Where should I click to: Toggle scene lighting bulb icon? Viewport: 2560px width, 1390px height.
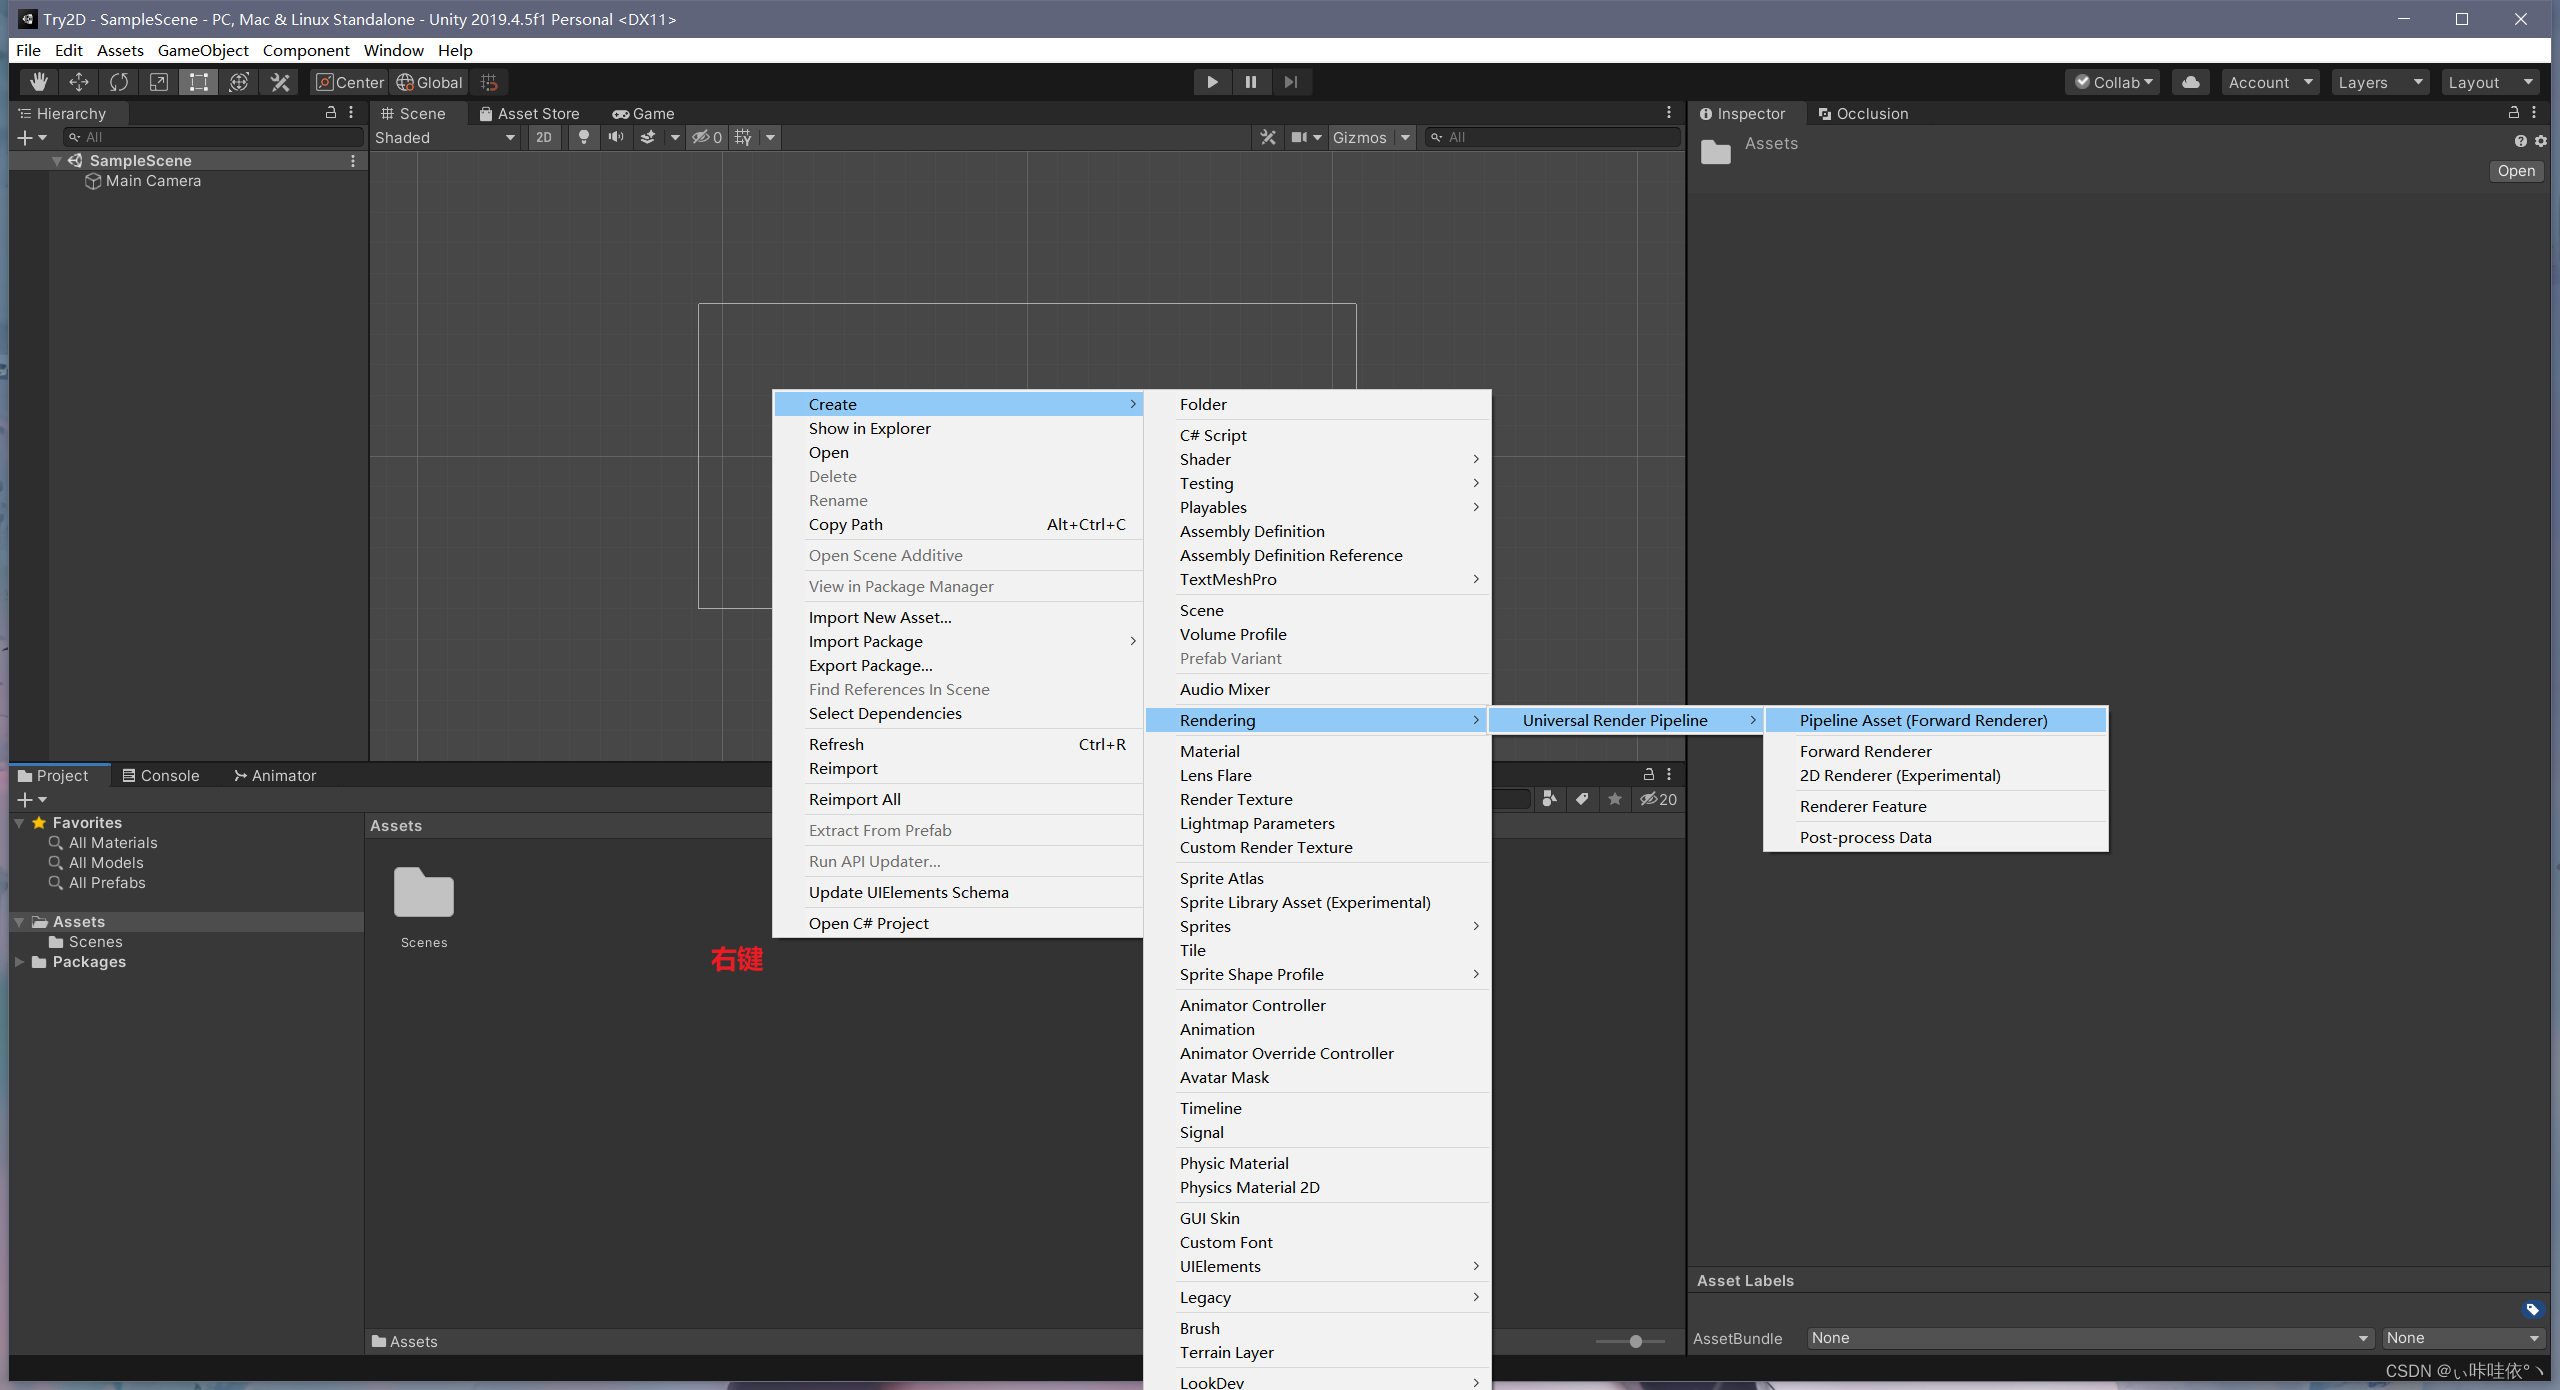pyautogui.click(x=583, y=137)
